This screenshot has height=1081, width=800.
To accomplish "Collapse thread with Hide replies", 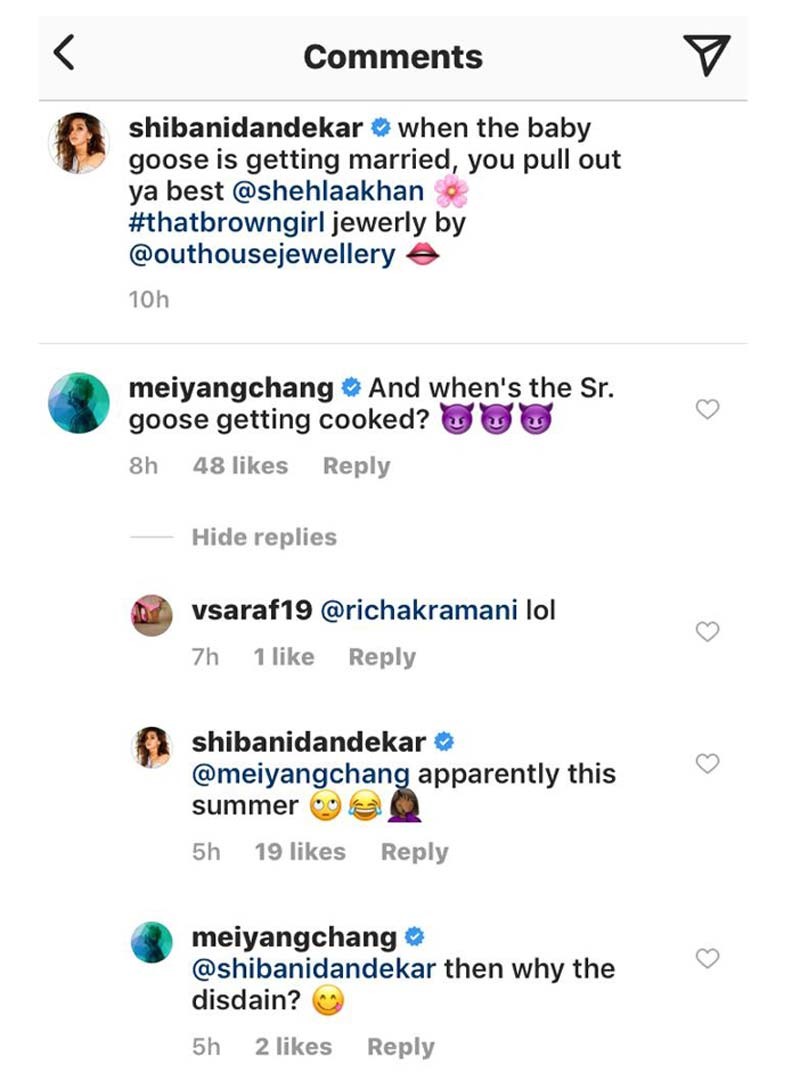I will point(264,538).
